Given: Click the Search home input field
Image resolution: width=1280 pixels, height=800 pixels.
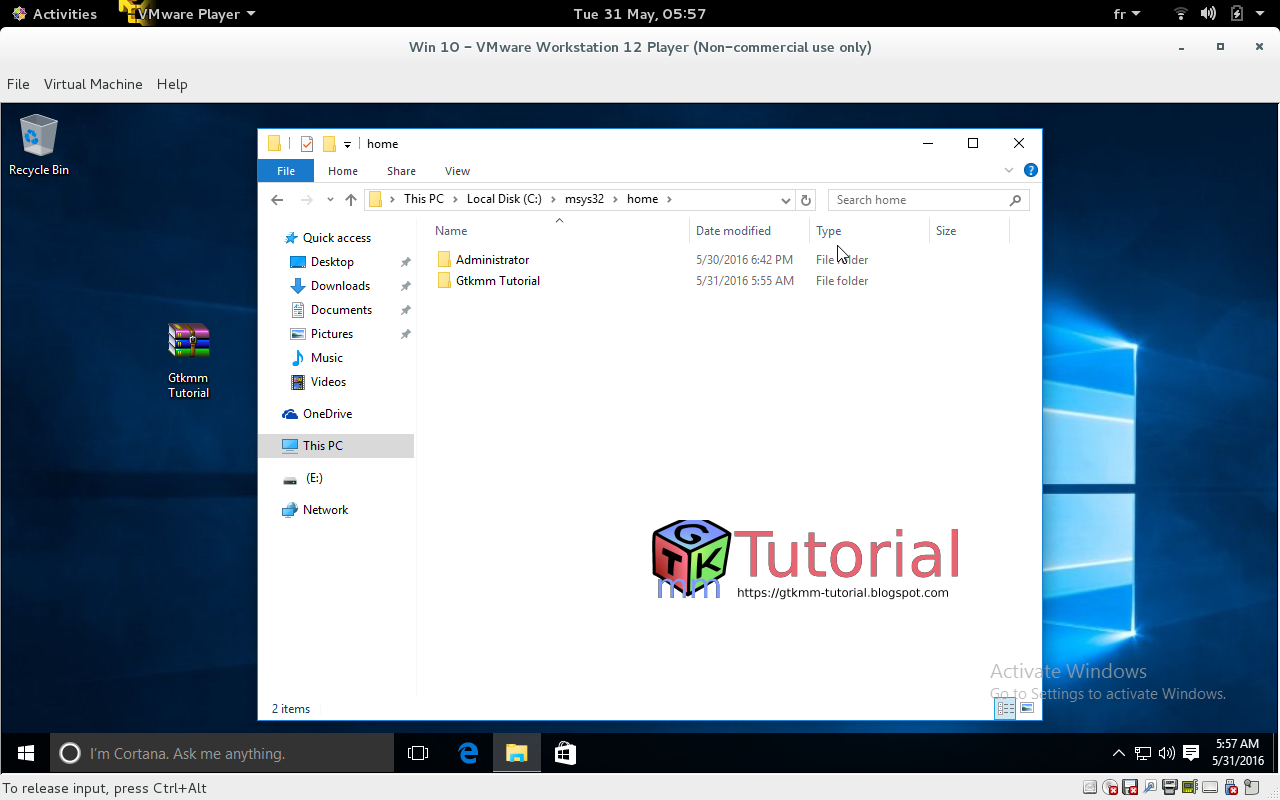Looking at the screenshot, I should [919, 200].
